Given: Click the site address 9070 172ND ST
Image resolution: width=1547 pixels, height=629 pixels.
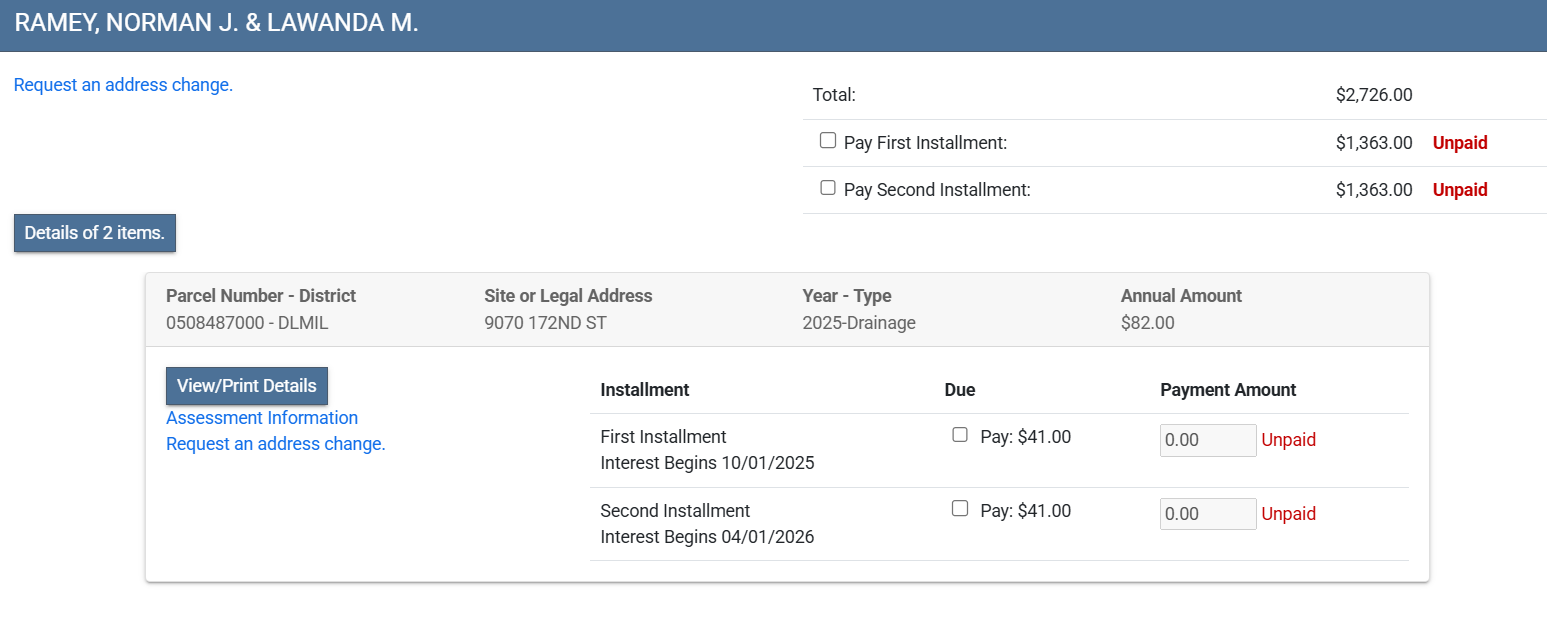Looking at the screenshot, I should tap(545, 323).
